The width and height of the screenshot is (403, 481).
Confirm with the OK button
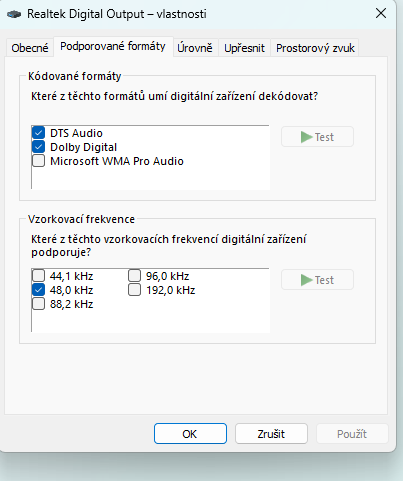point(190,434)
